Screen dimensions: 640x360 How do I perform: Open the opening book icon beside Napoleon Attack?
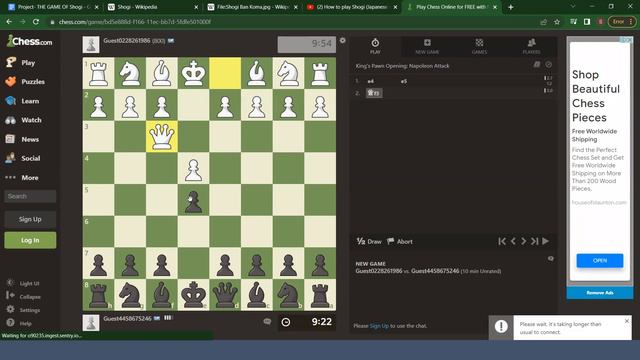[537, 64]
